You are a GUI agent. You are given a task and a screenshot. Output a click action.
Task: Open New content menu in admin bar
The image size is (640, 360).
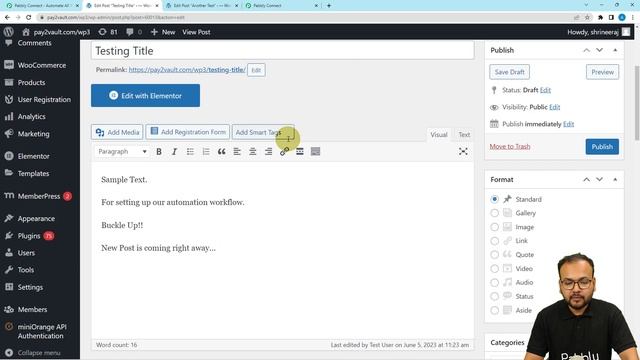pos(163,32)
